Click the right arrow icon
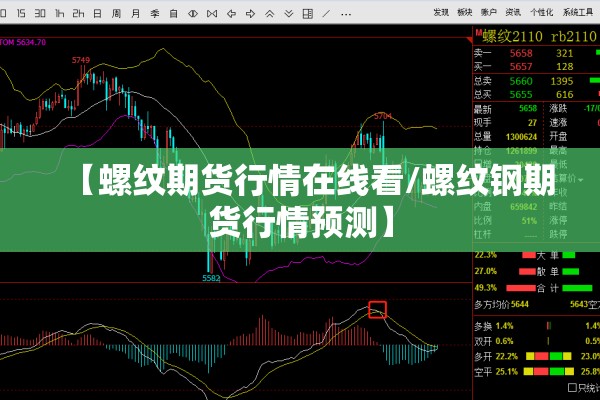Image resolution: width=600 pixels, height=400 pixels. point(250,14)
